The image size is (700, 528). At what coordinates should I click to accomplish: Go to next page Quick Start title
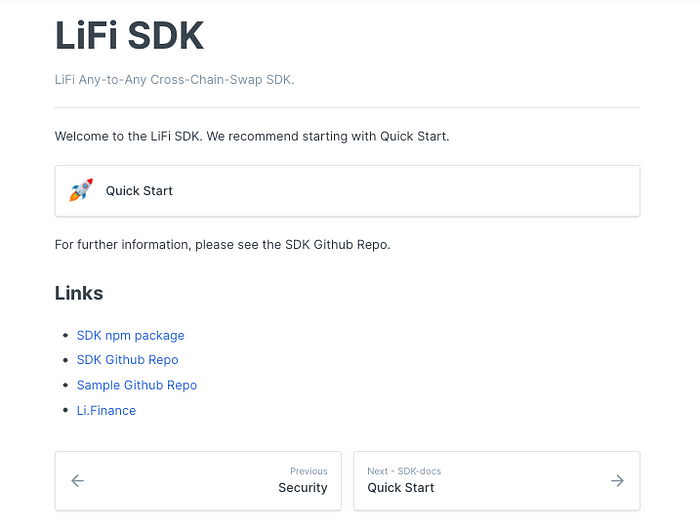(x=400, y=488)
